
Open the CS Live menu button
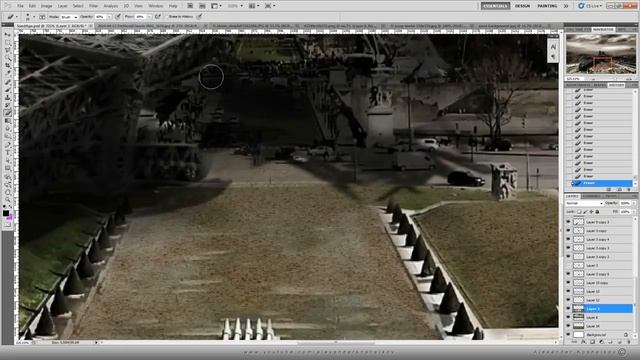pyautogui.click(x=590, y=6)
